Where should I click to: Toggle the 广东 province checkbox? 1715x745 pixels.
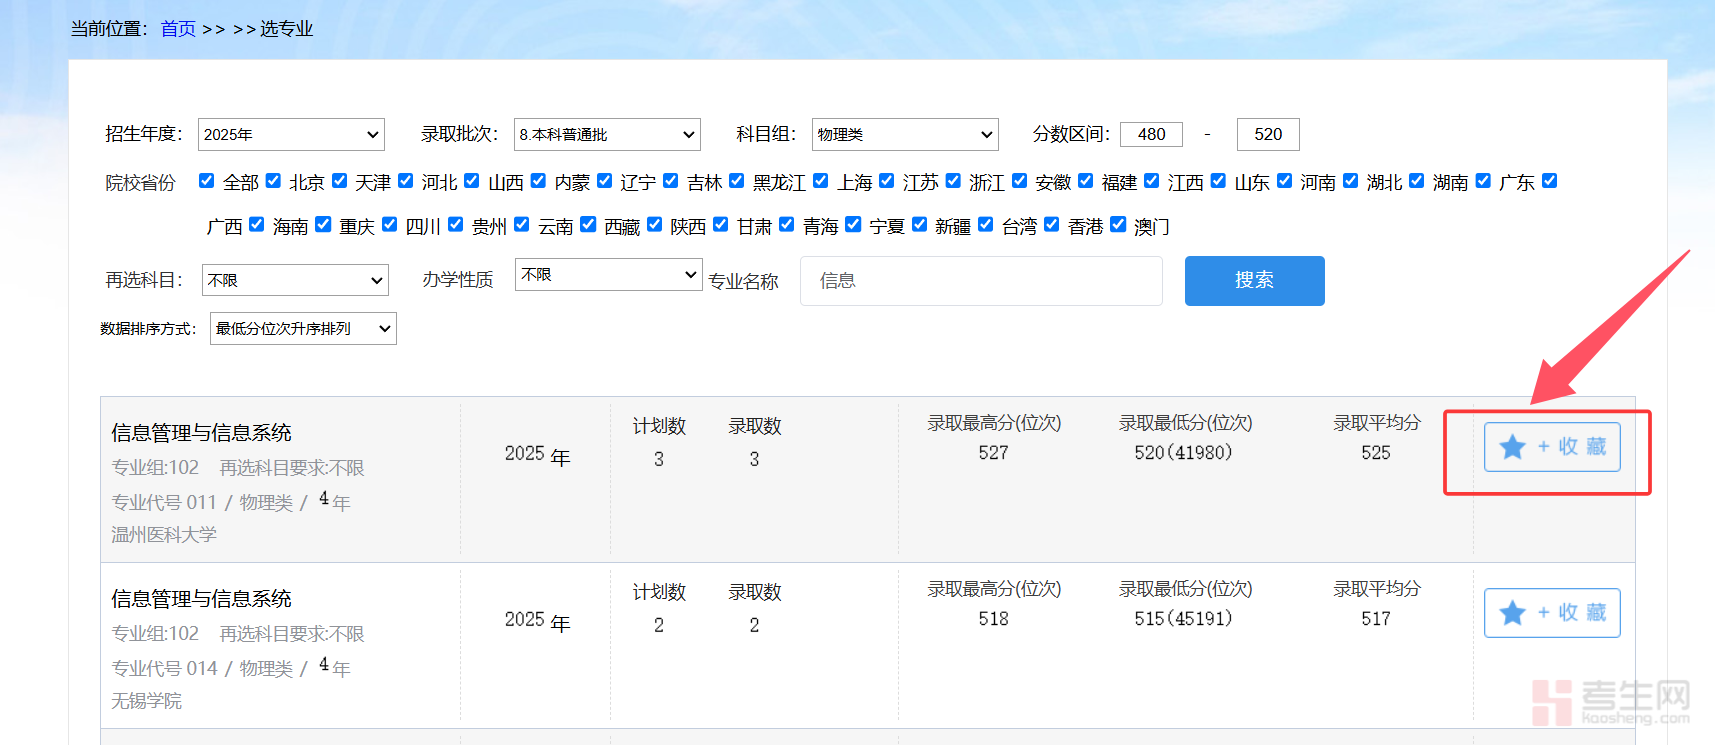pyautogui.click(x=1483, y=181)
